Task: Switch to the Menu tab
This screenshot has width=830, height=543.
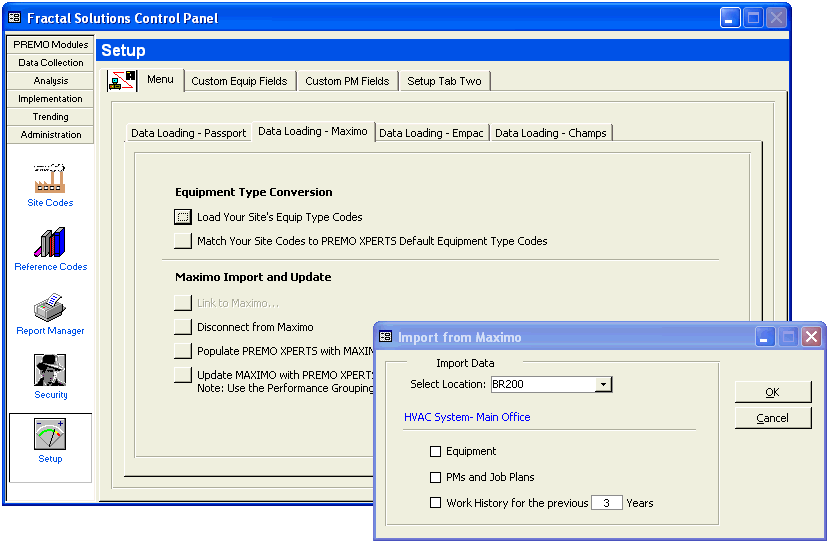Action: coord(160,79)
